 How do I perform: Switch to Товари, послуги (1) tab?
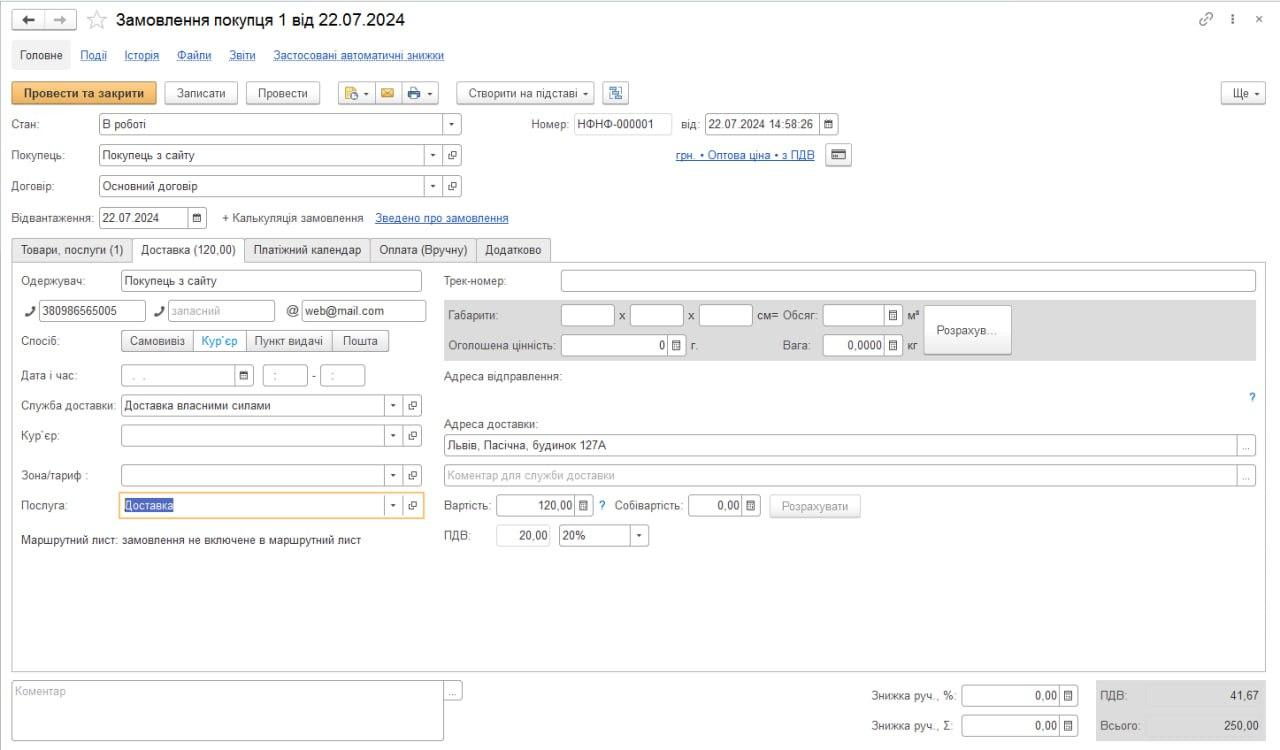[72, 250]
